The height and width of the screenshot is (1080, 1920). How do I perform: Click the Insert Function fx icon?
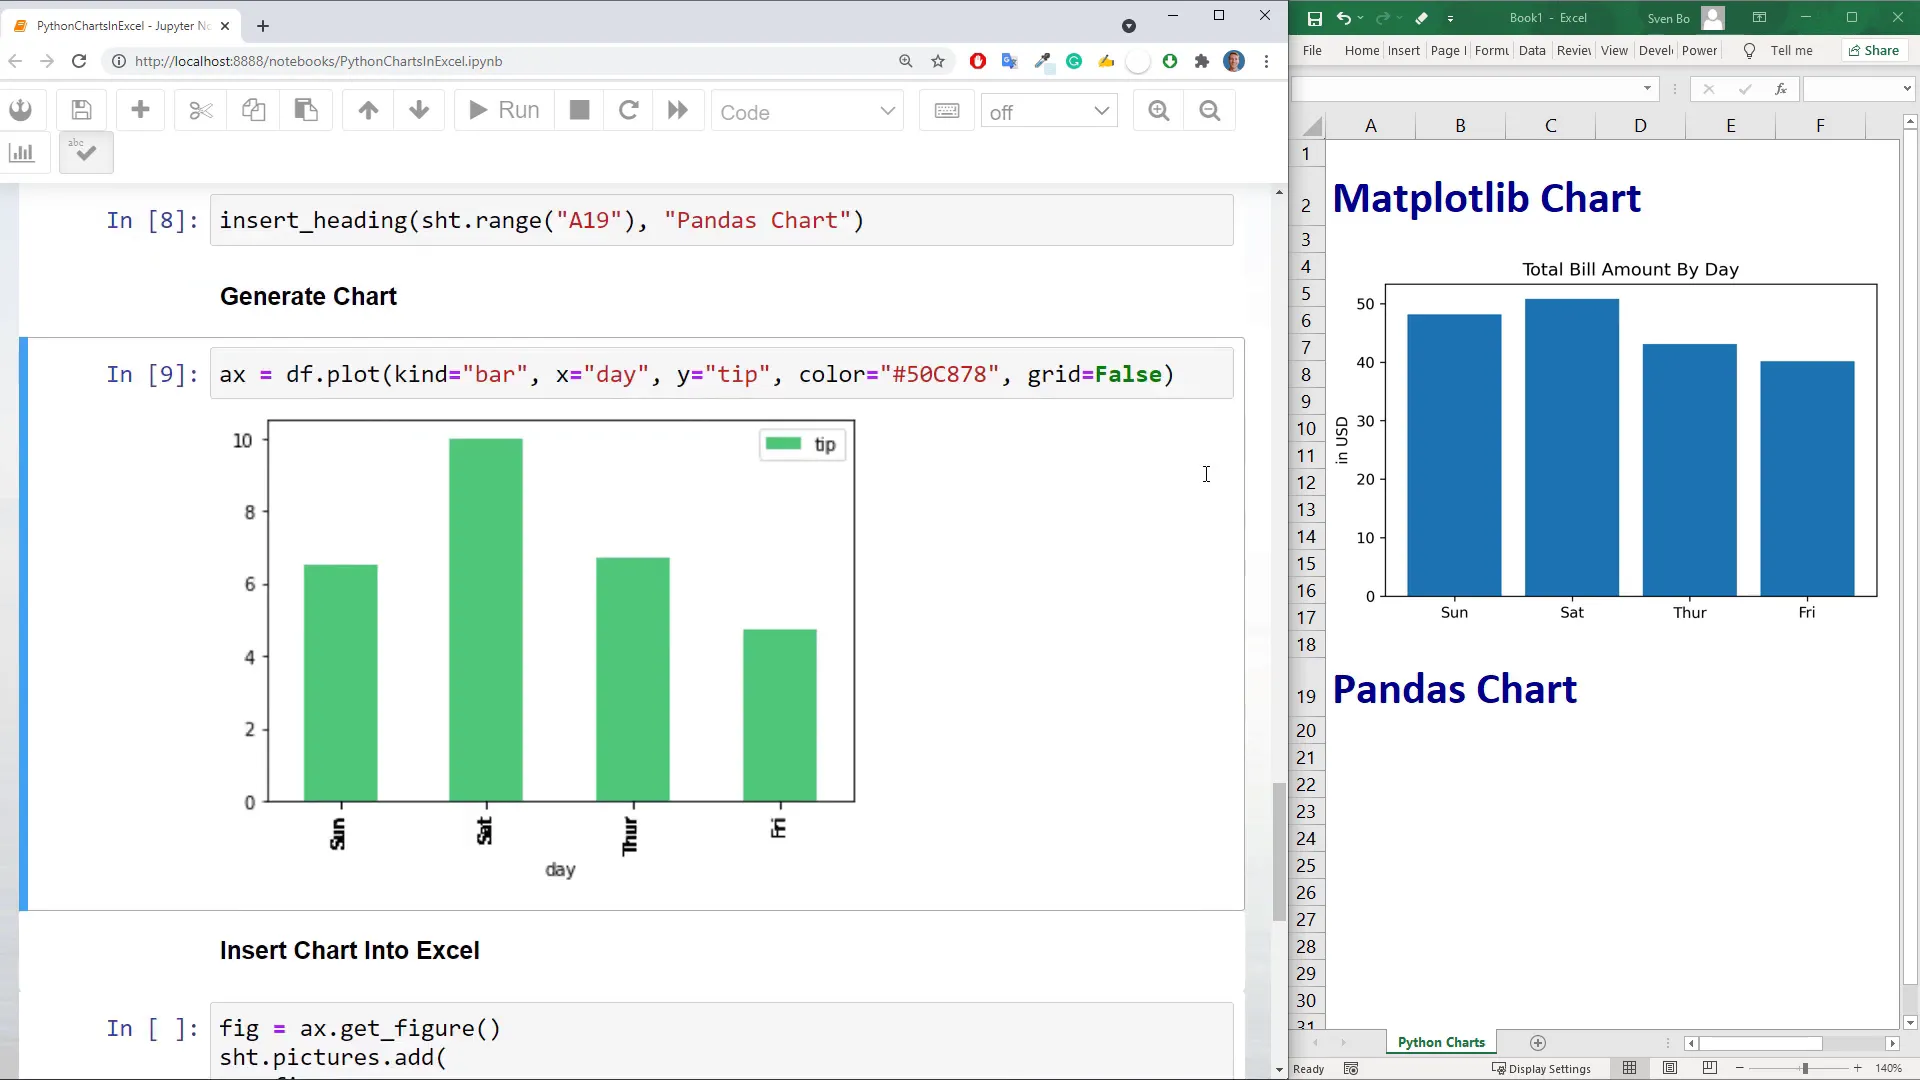click(1781, 89)
